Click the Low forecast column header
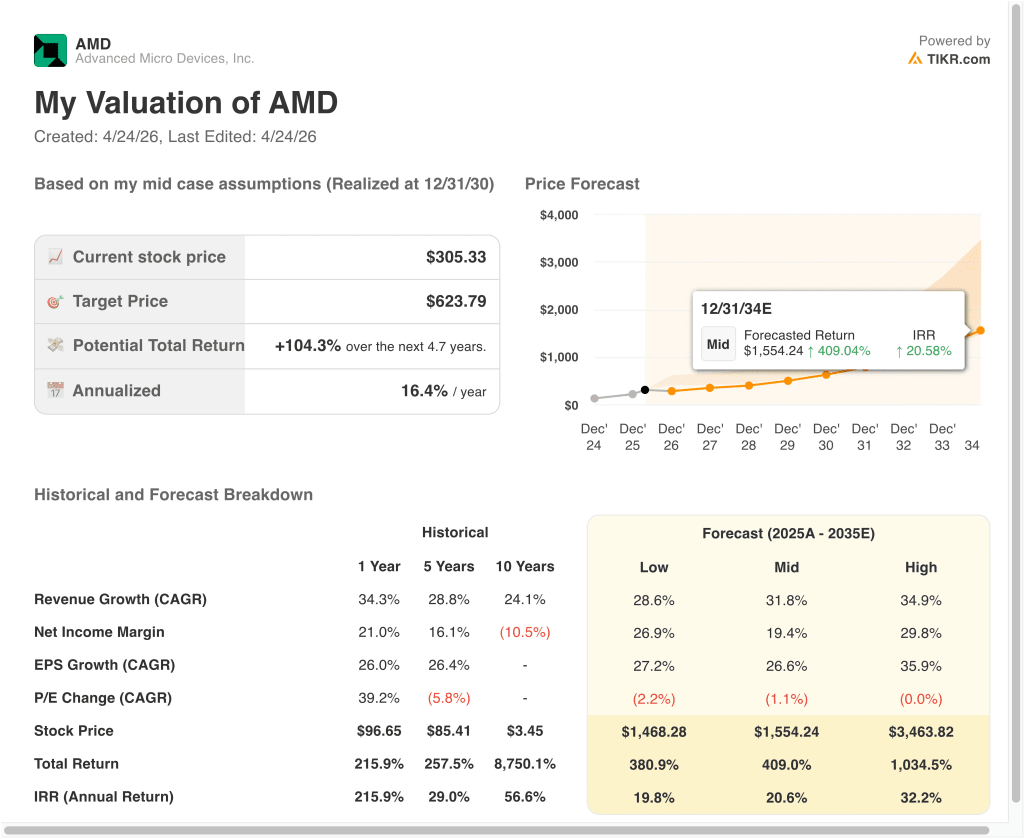The height and width of the screenshot is (839, 1024). pos(654,567)
